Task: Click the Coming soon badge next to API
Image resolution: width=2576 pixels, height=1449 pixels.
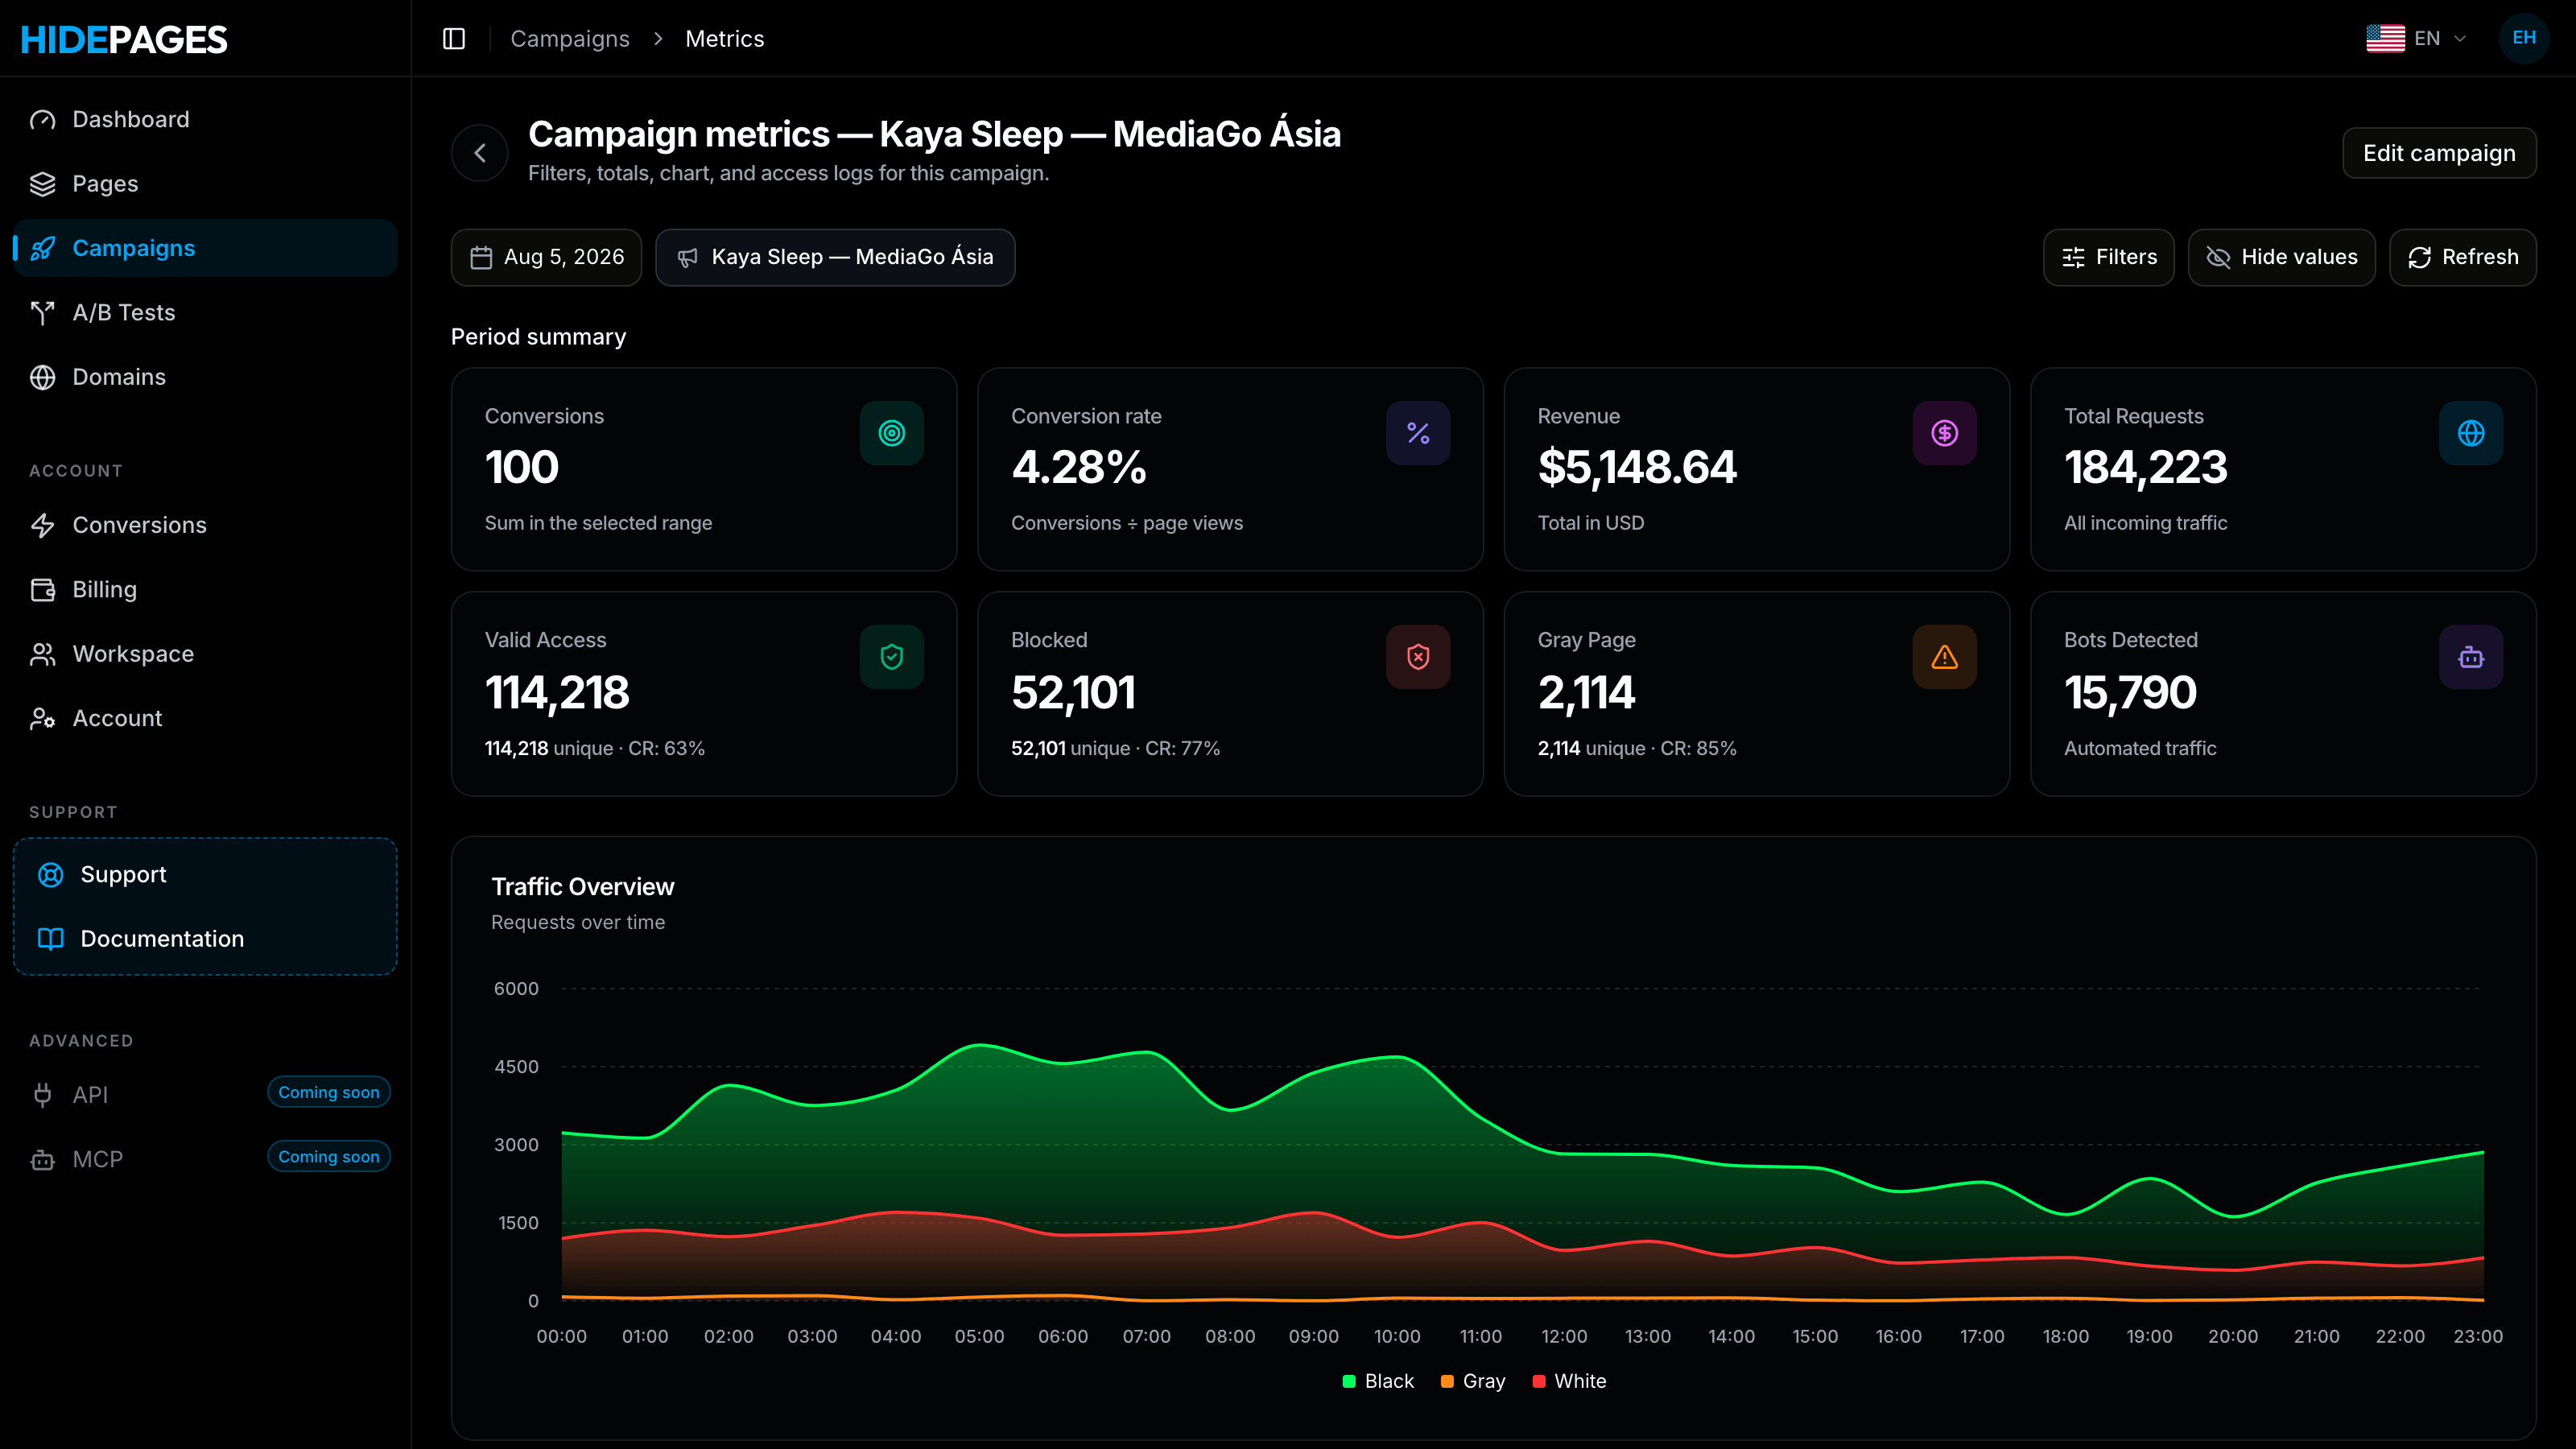Action: 329,1093
